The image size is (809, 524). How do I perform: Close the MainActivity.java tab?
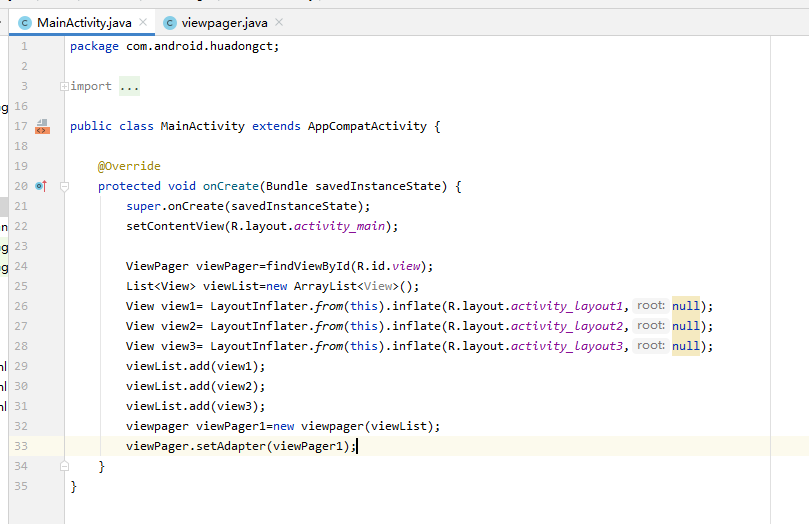143,22
